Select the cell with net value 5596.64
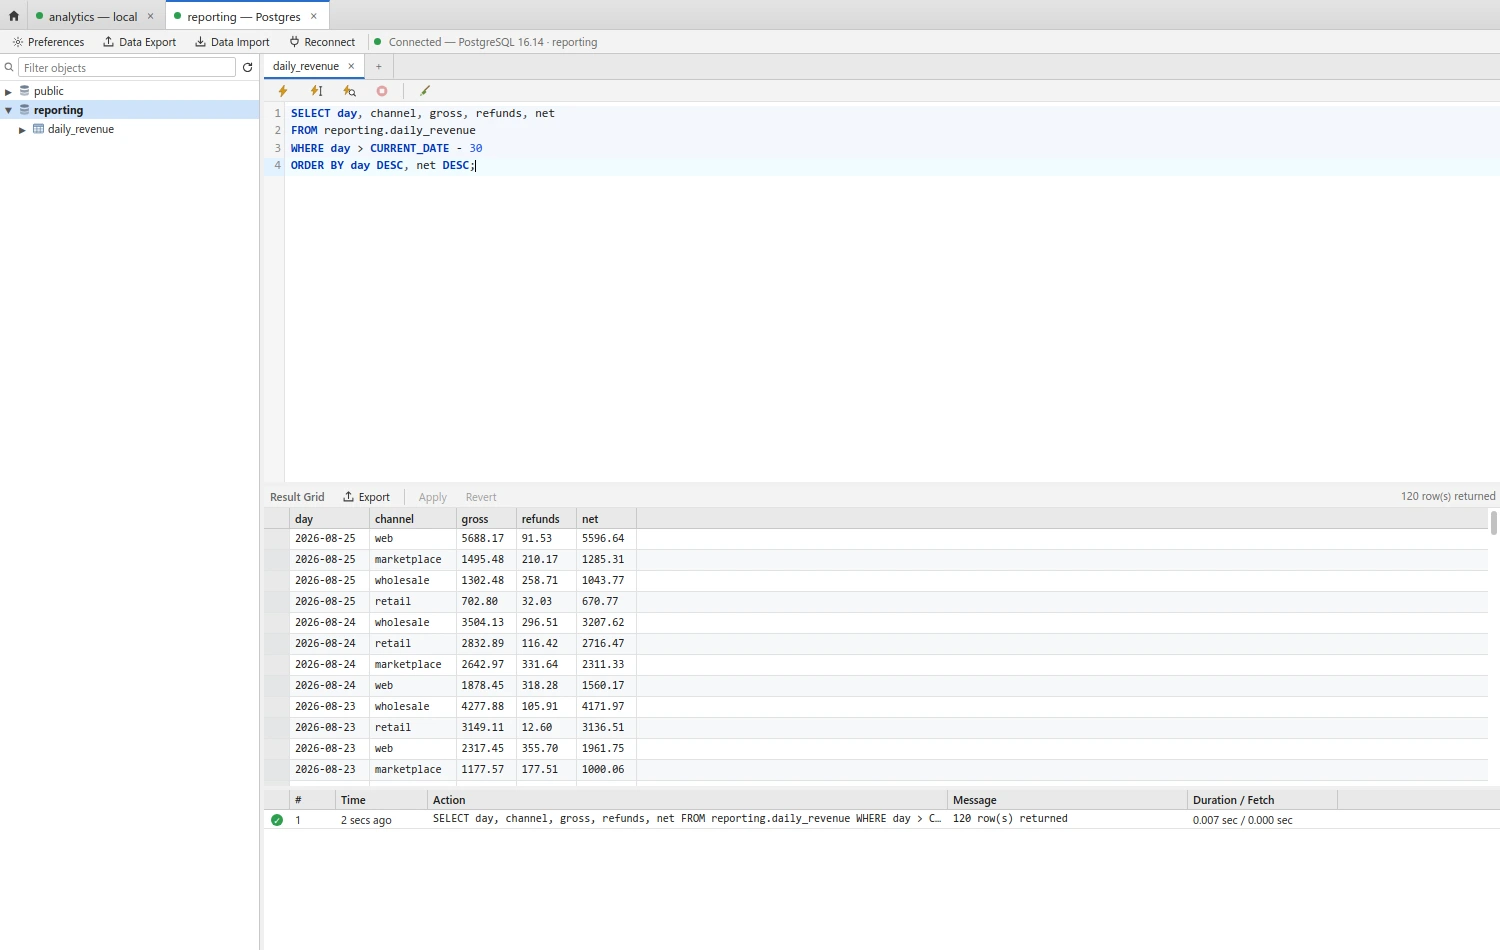Viewport: 1500px width, 950px height. (x=606, y=539)
